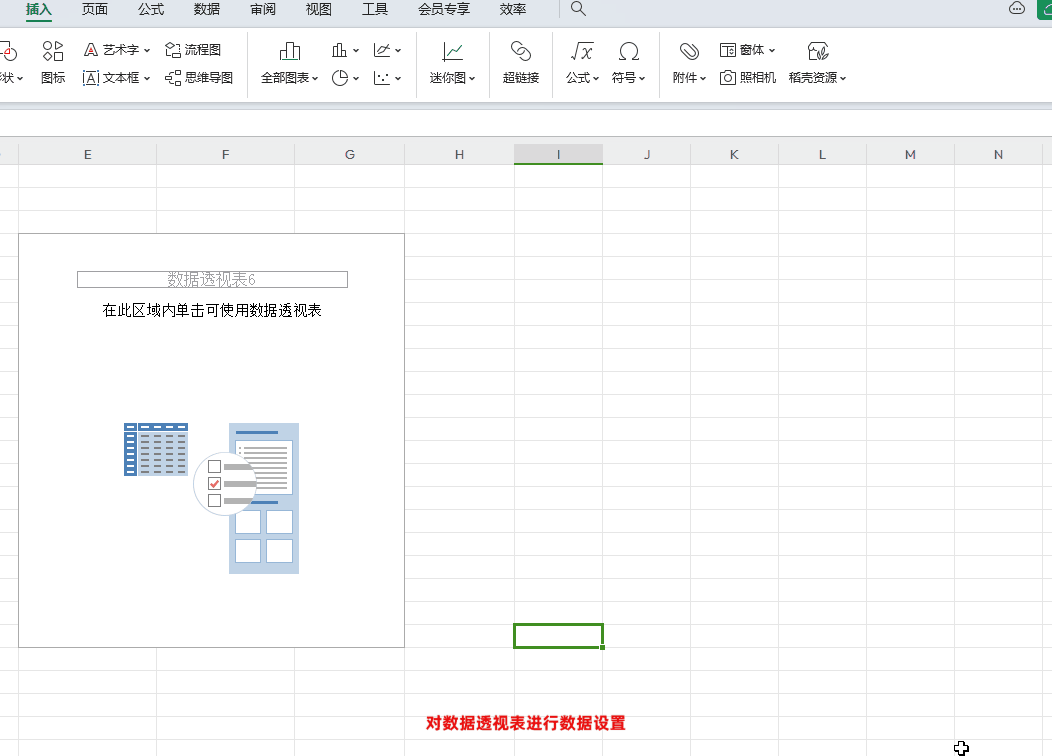1052x756 pixels.
Task: Insert a sparkline (迷你图)
Action: (x=452, y=63)
